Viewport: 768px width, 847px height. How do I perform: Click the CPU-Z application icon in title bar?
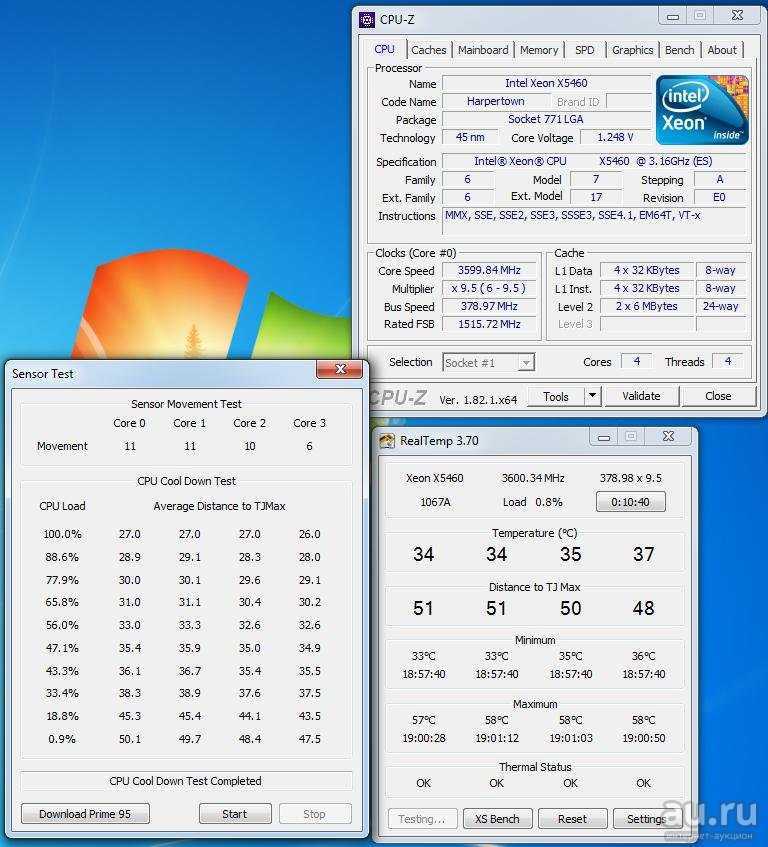pos(367,19)
